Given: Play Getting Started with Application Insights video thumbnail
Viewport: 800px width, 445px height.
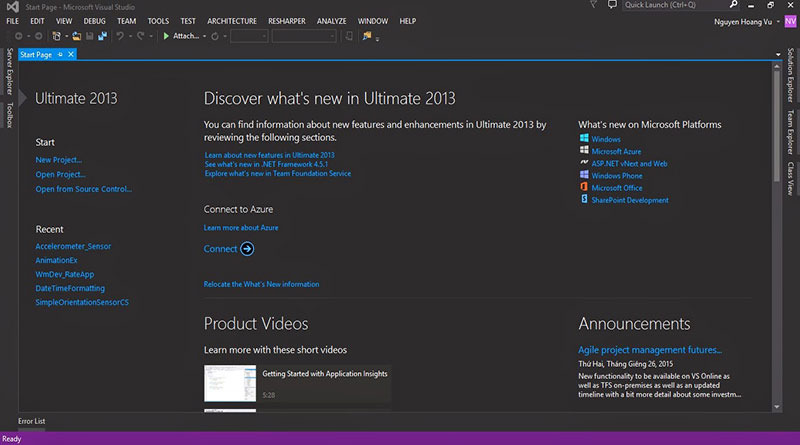Looking at the screenshot, I should [230, 383].
